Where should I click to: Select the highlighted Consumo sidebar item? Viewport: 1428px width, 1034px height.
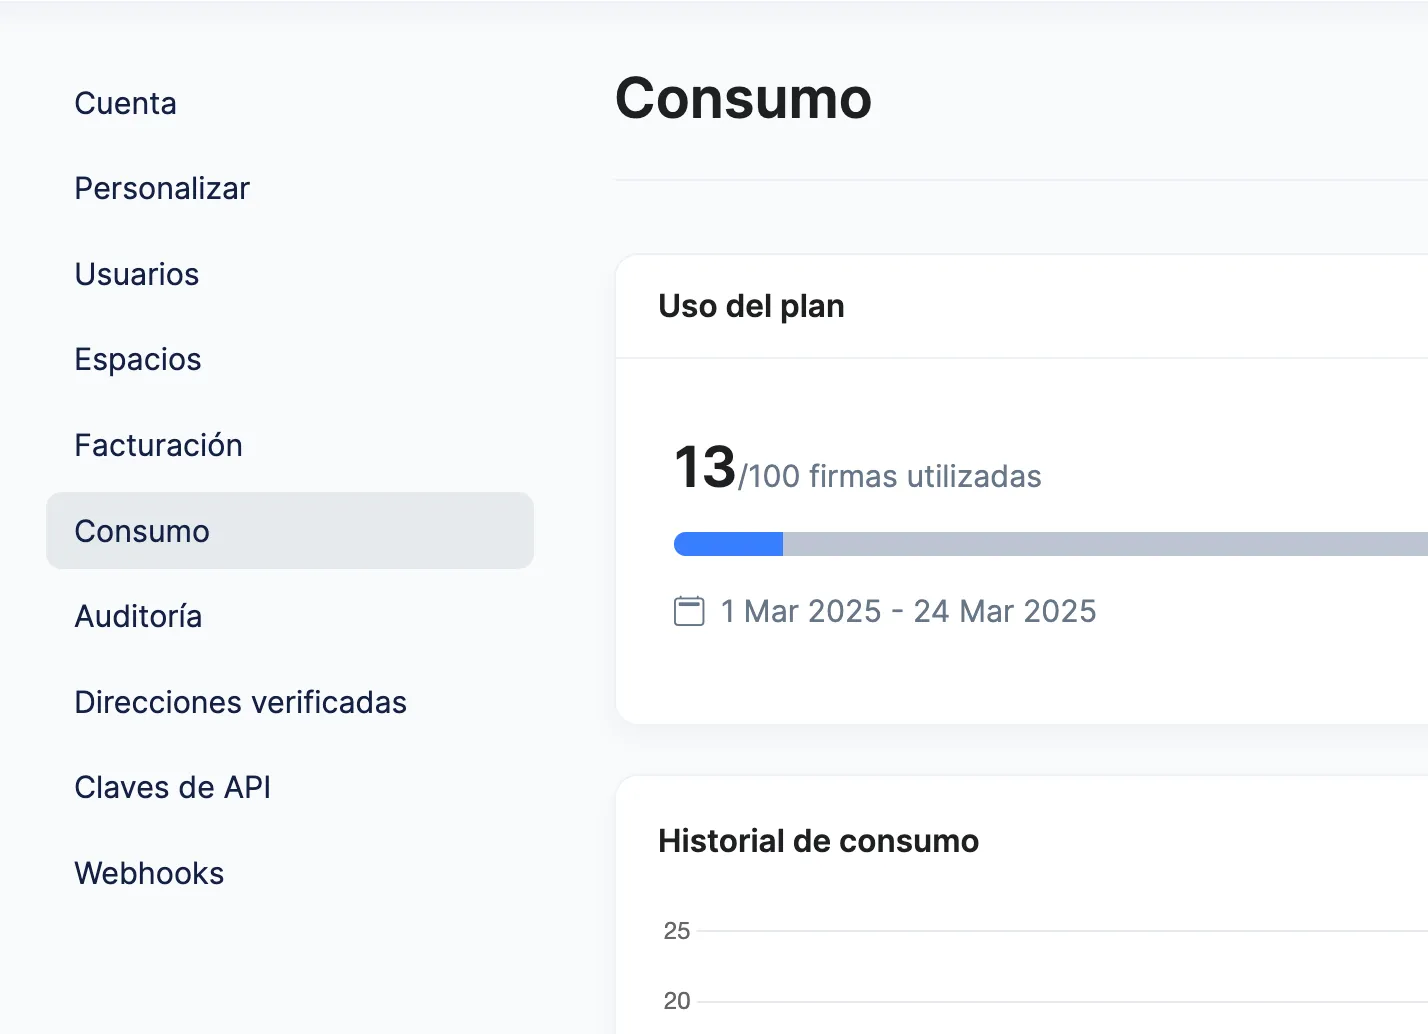[142, 531]
